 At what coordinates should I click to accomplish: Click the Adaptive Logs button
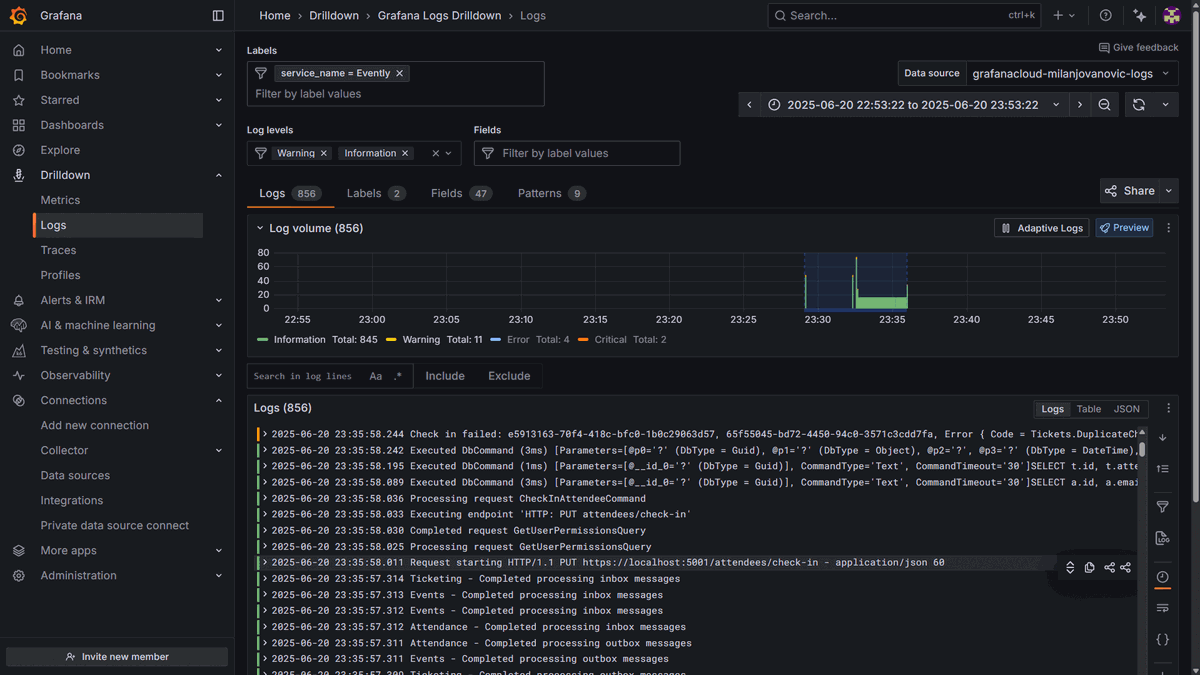1042,228
